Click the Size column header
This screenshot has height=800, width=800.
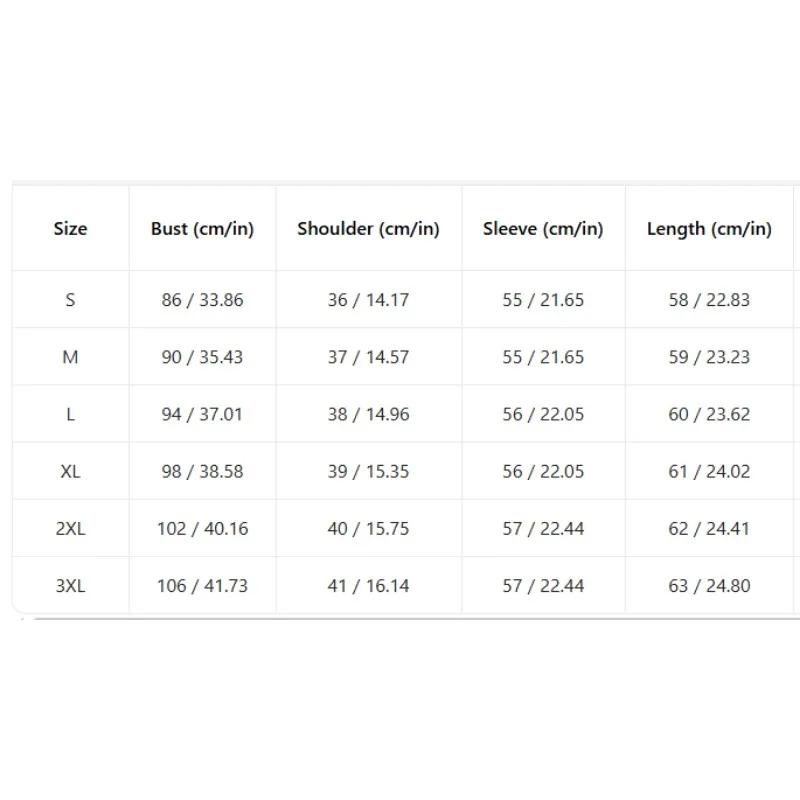pyautogui.click(x=70, y=229)
